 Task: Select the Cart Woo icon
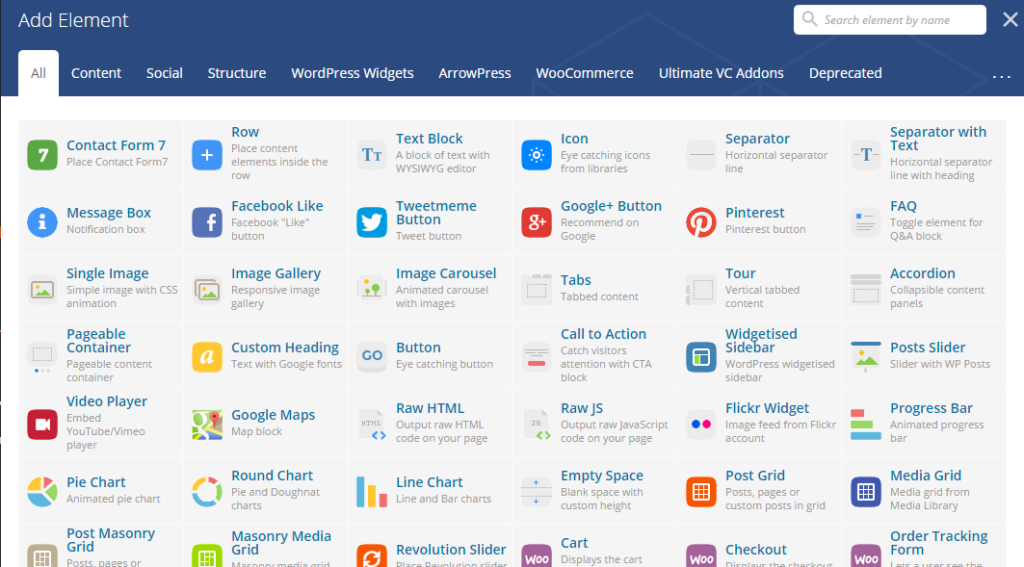[536, 555]
